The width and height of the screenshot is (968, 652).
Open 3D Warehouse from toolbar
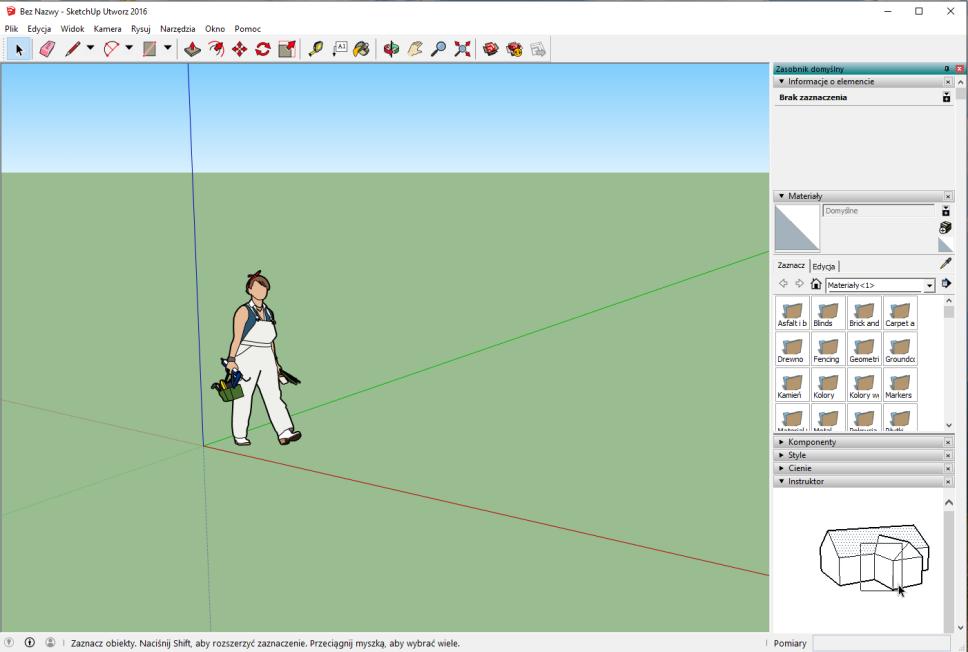coord(491,49)
